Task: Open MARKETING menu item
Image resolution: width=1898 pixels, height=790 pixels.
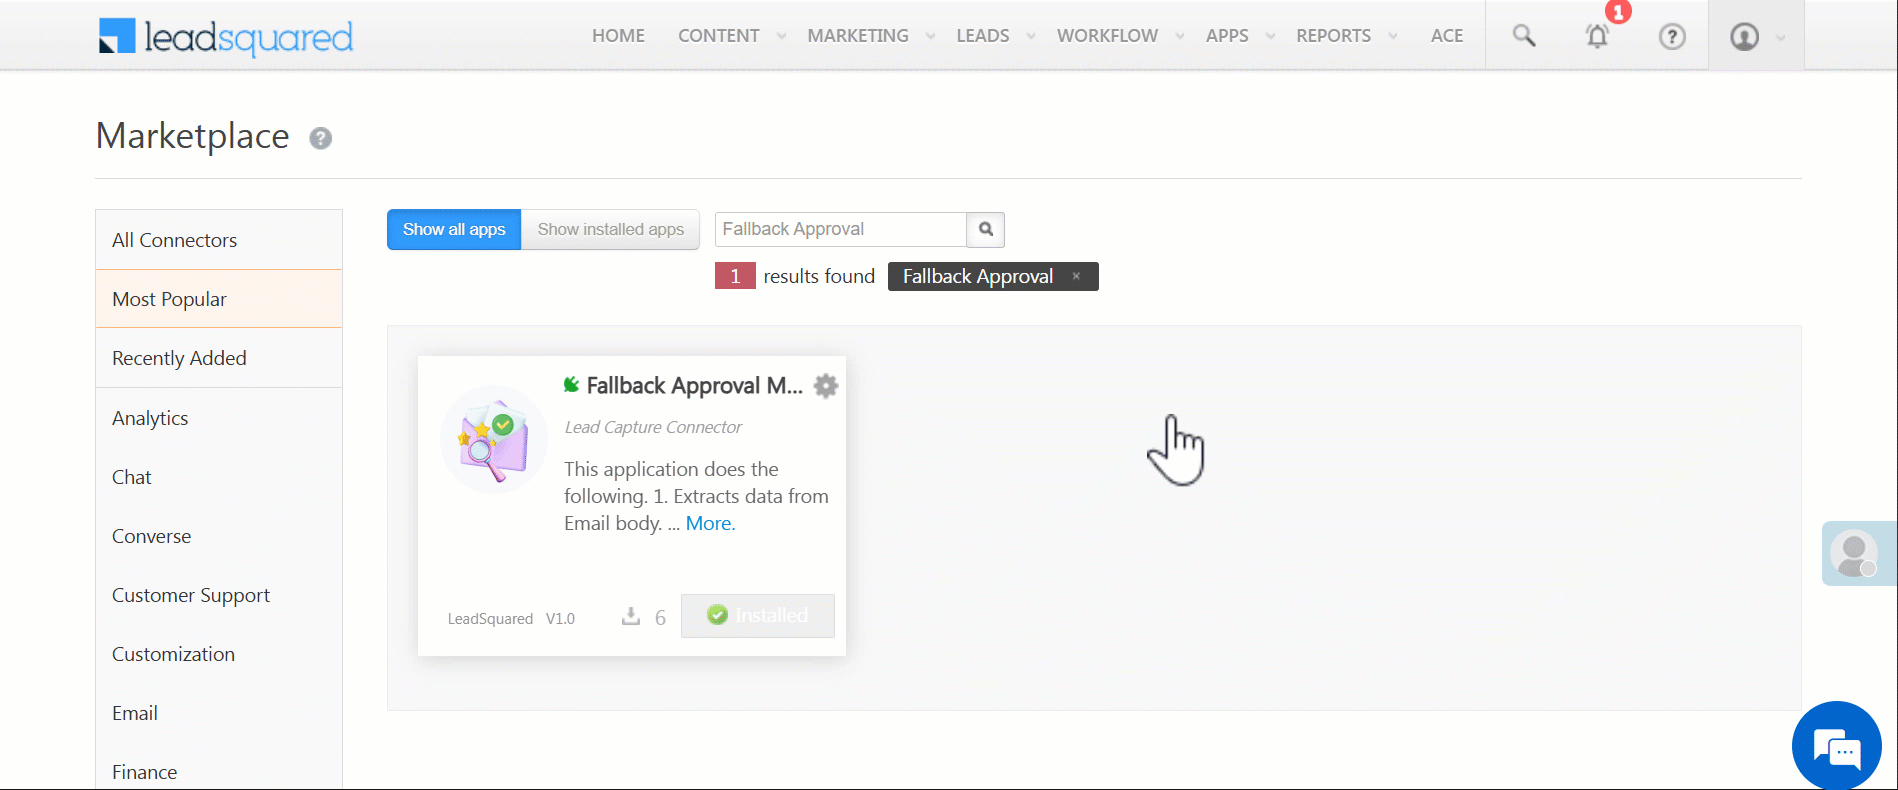Action: [858, 36]
